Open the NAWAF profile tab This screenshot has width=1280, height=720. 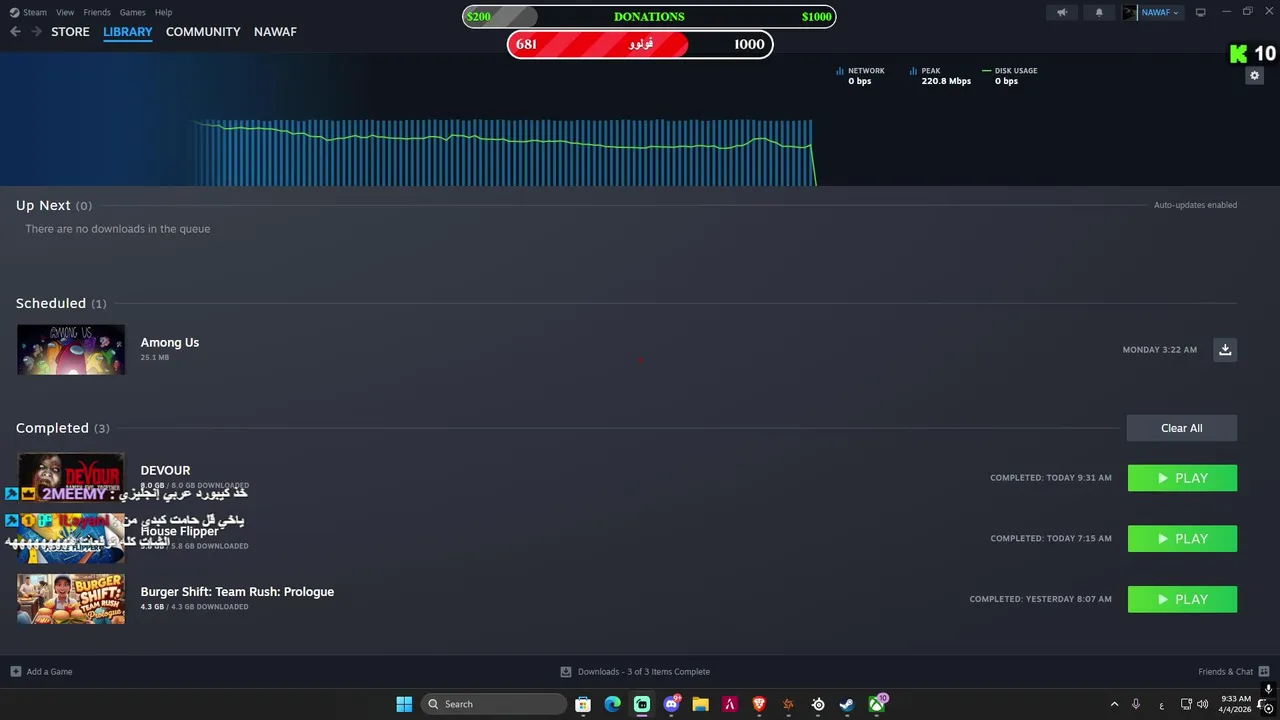coord(275,32)
